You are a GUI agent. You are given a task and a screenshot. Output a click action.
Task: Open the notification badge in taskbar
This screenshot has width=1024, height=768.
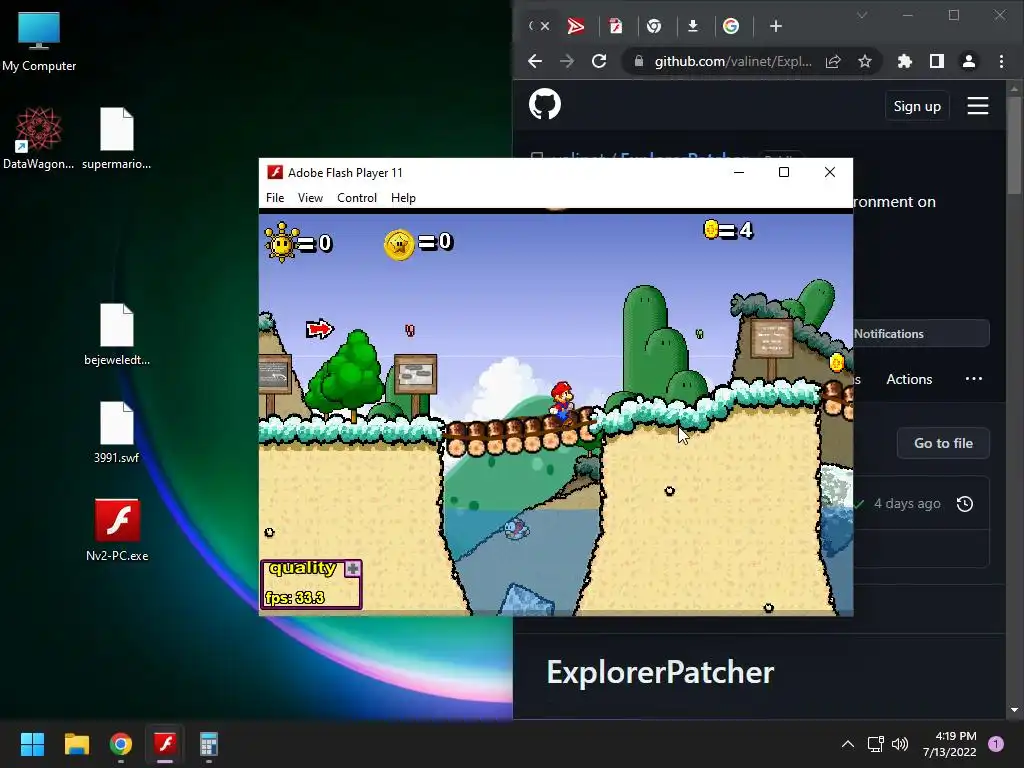pos(996,744)
